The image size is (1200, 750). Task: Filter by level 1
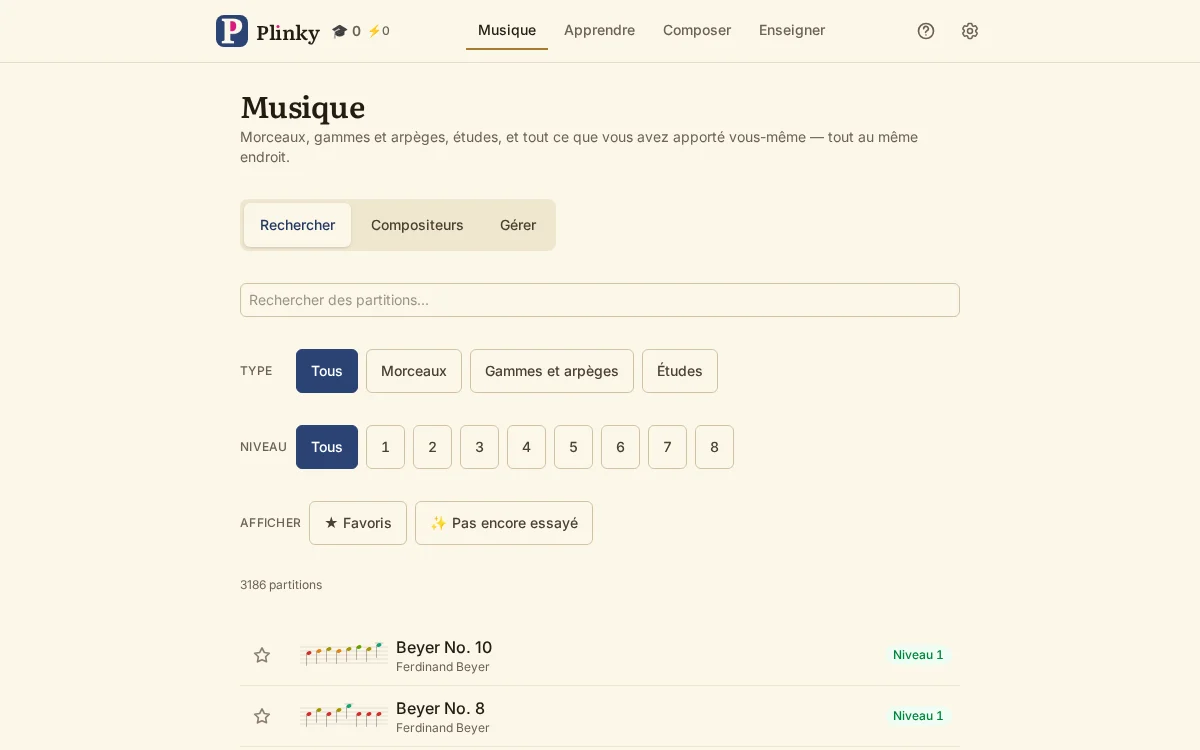tap(385, 447)
